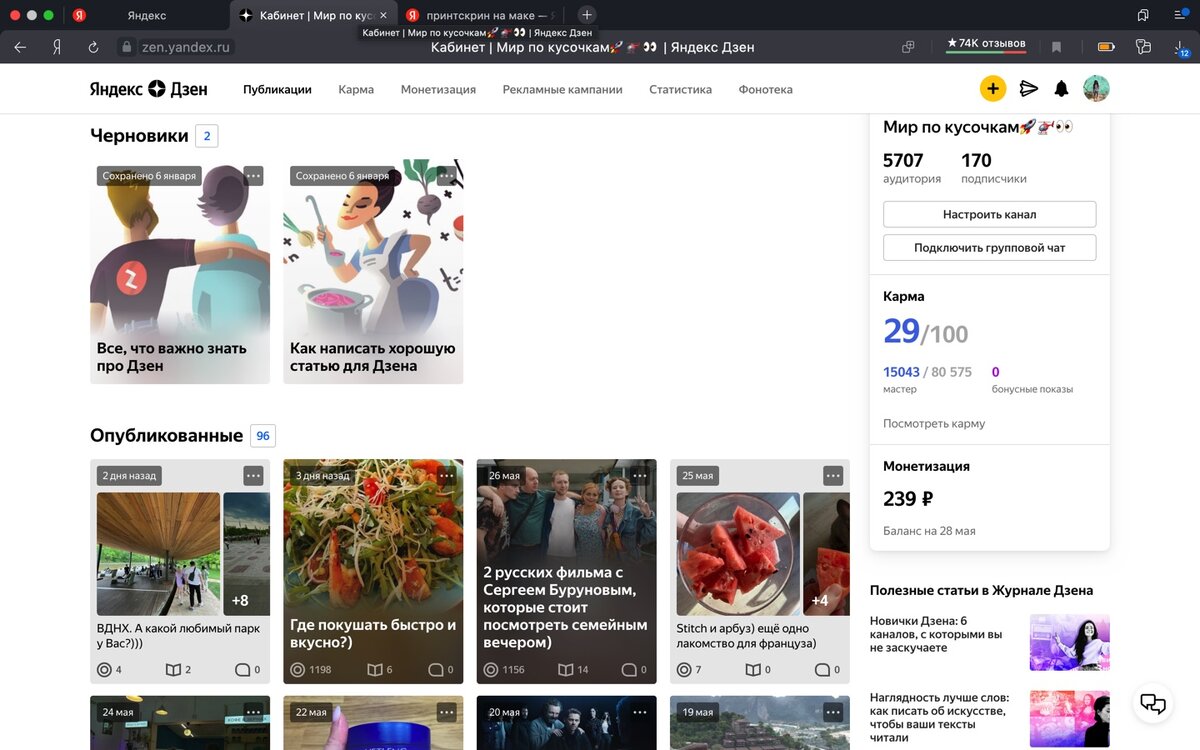This screenshot has width=1200, height=750.
Task: Open options menu on Все, что важно знать draft
Action: pyautogui.click(x=253, y=176)
